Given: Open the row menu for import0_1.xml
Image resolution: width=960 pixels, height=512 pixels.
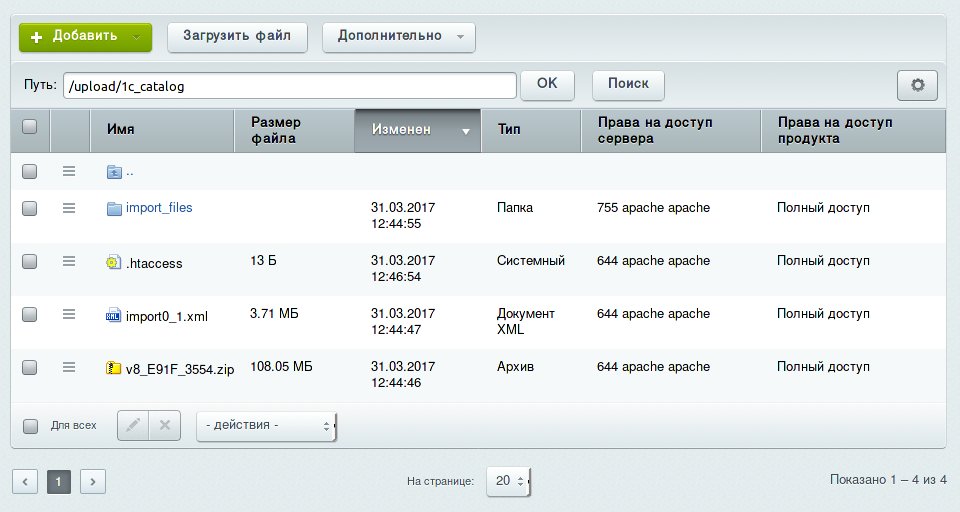Looking at the screenshot, I should (x=69, y=314).
